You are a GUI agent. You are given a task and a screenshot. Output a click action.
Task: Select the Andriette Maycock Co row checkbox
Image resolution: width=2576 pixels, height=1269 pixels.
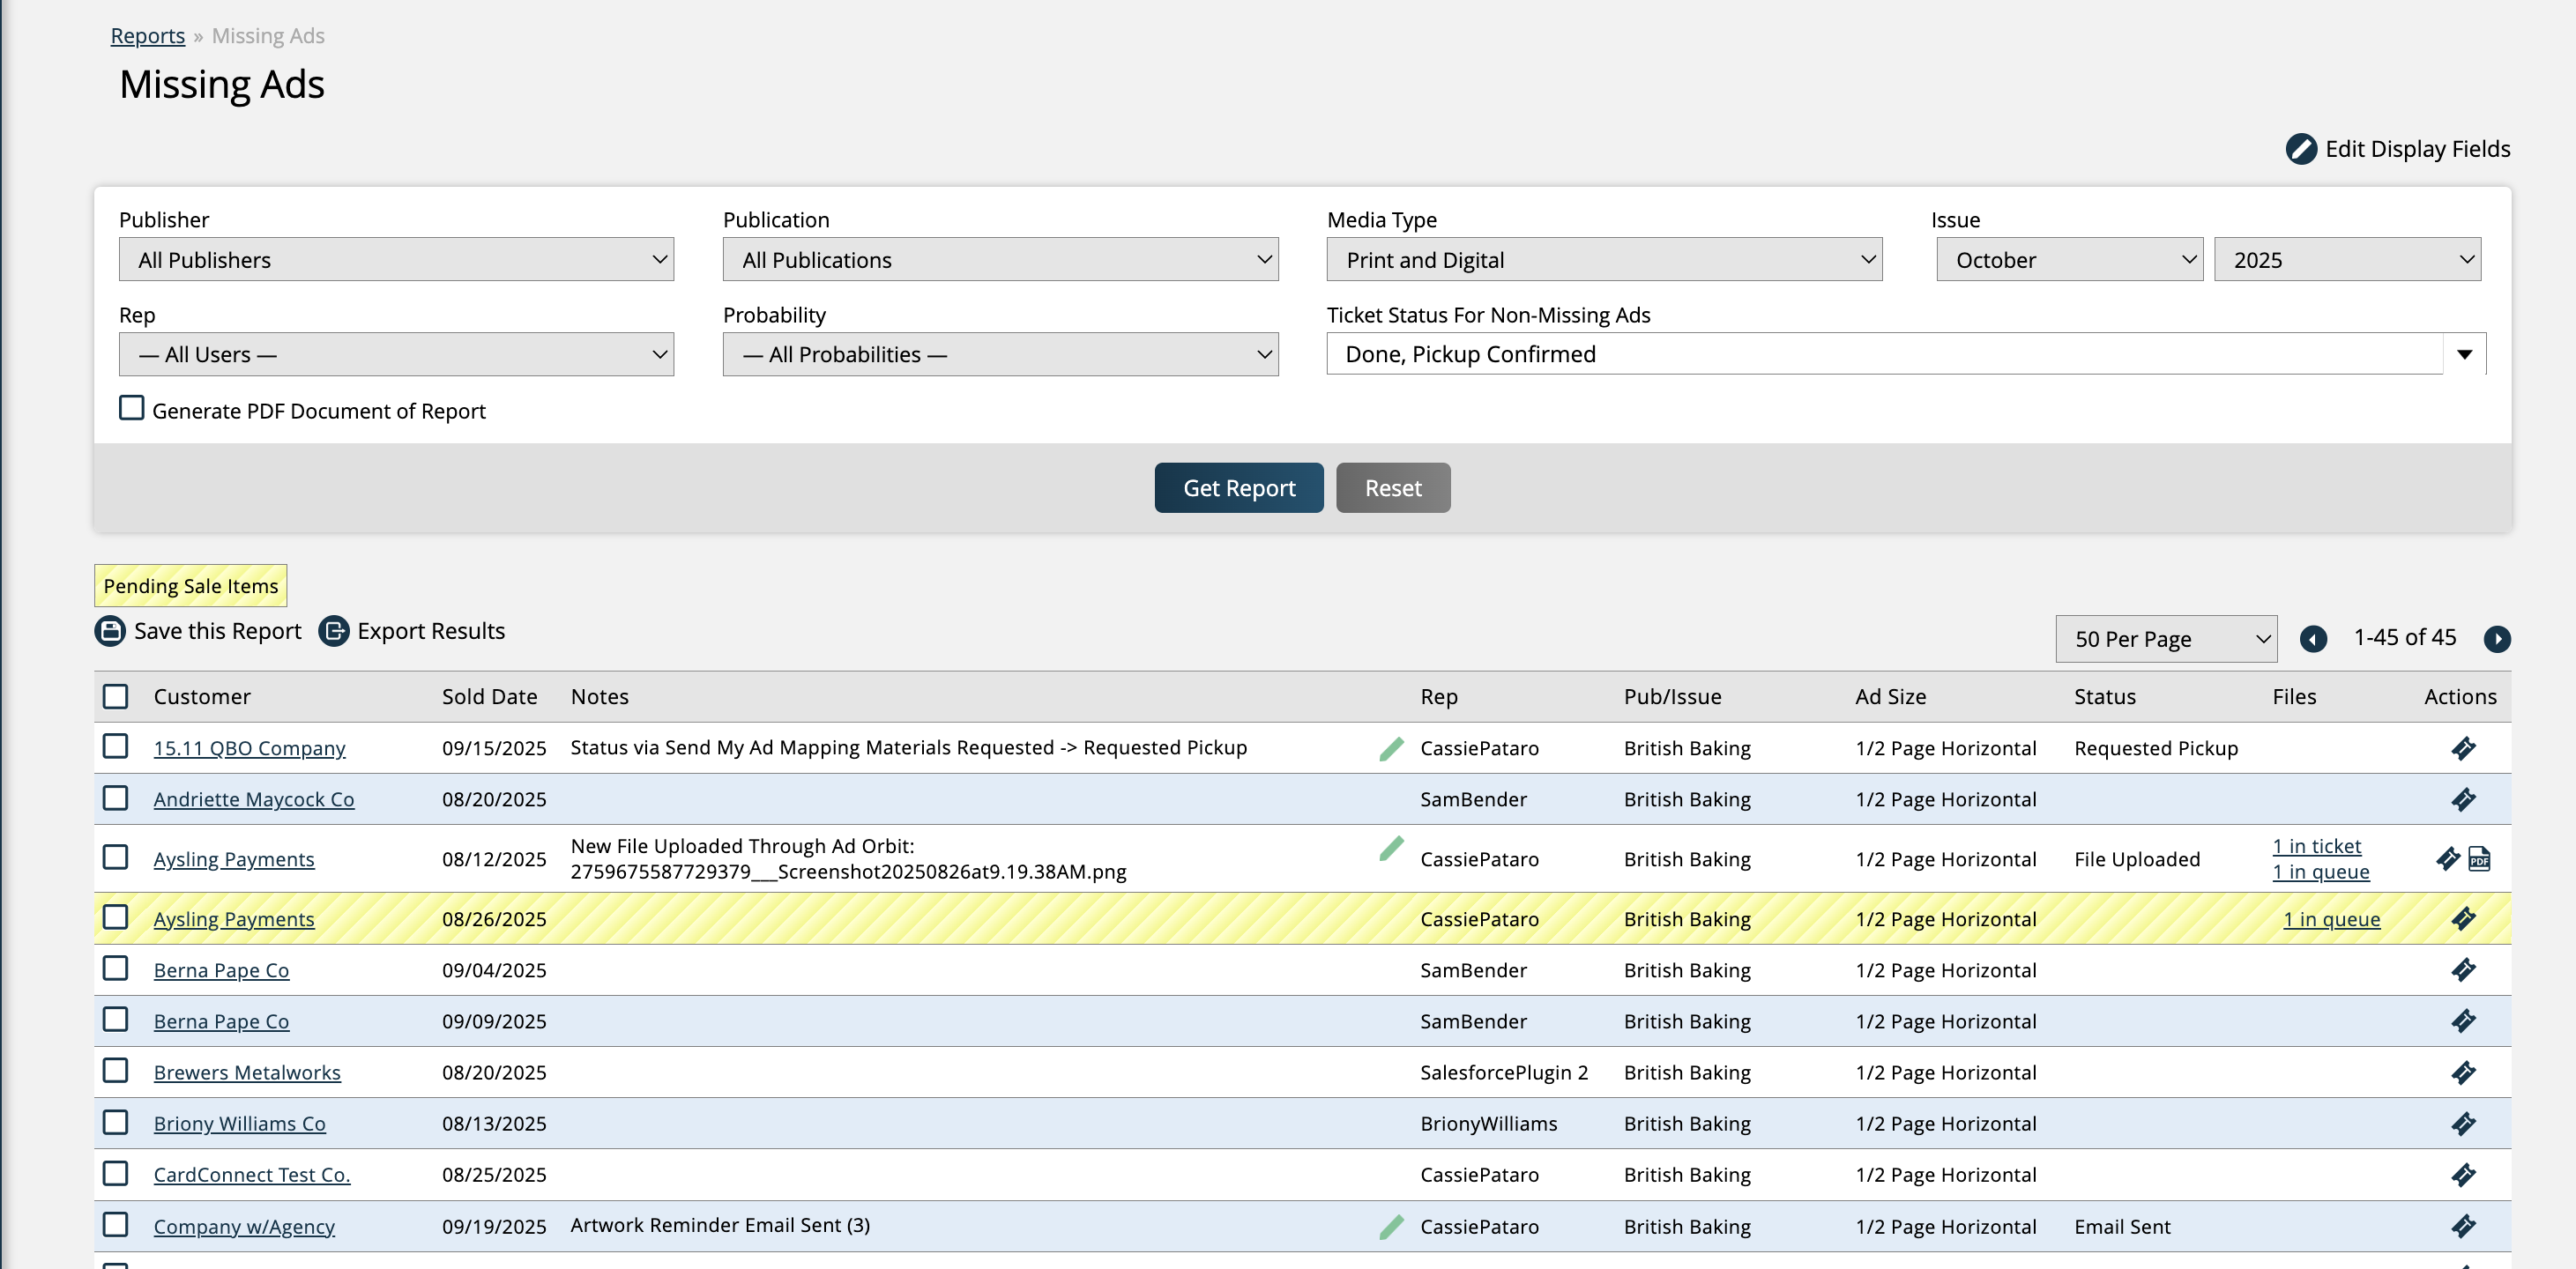(116, 799)
